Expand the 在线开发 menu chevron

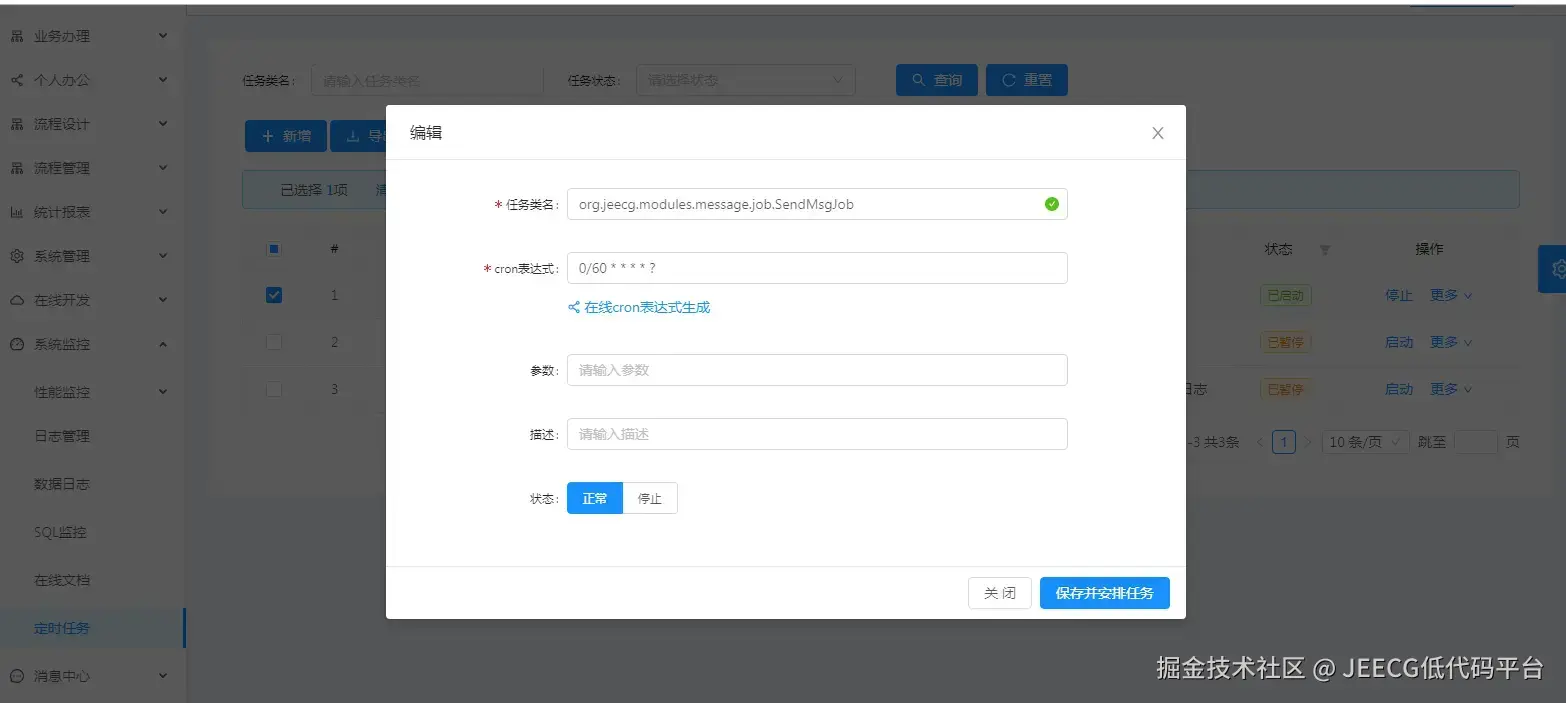point(163,300)
